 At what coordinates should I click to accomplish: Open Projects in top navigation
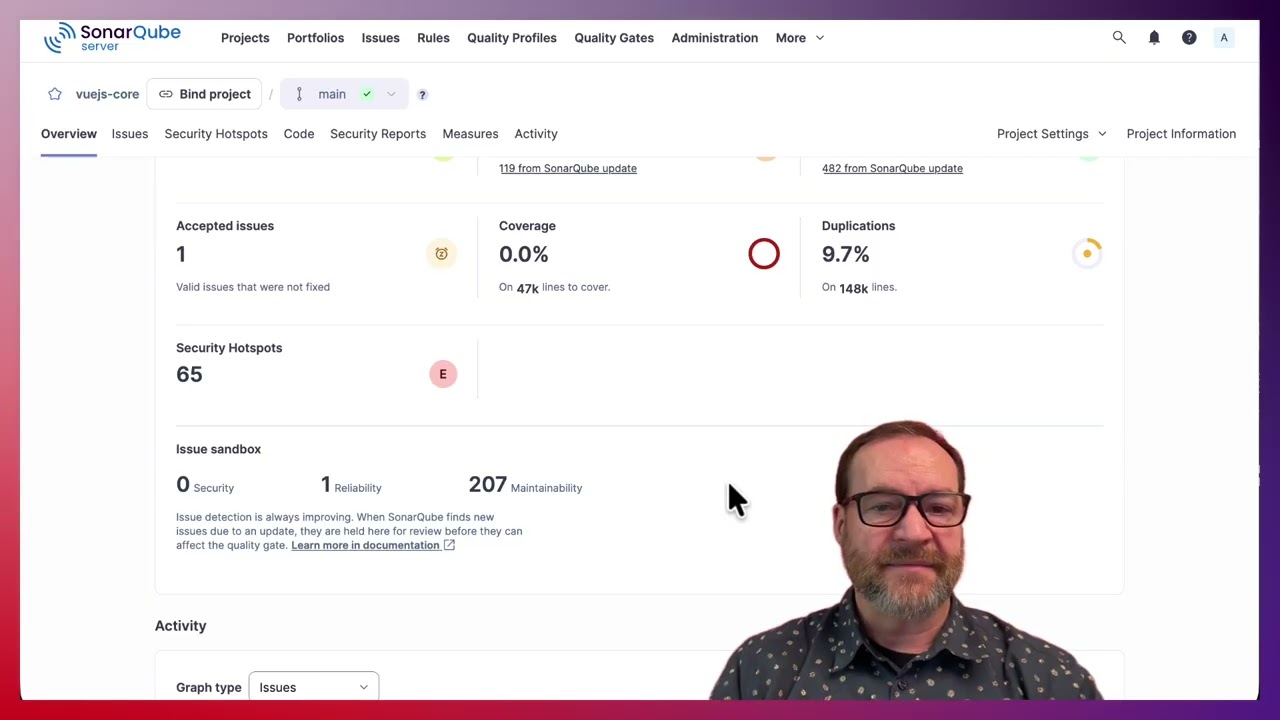[245, 38]
